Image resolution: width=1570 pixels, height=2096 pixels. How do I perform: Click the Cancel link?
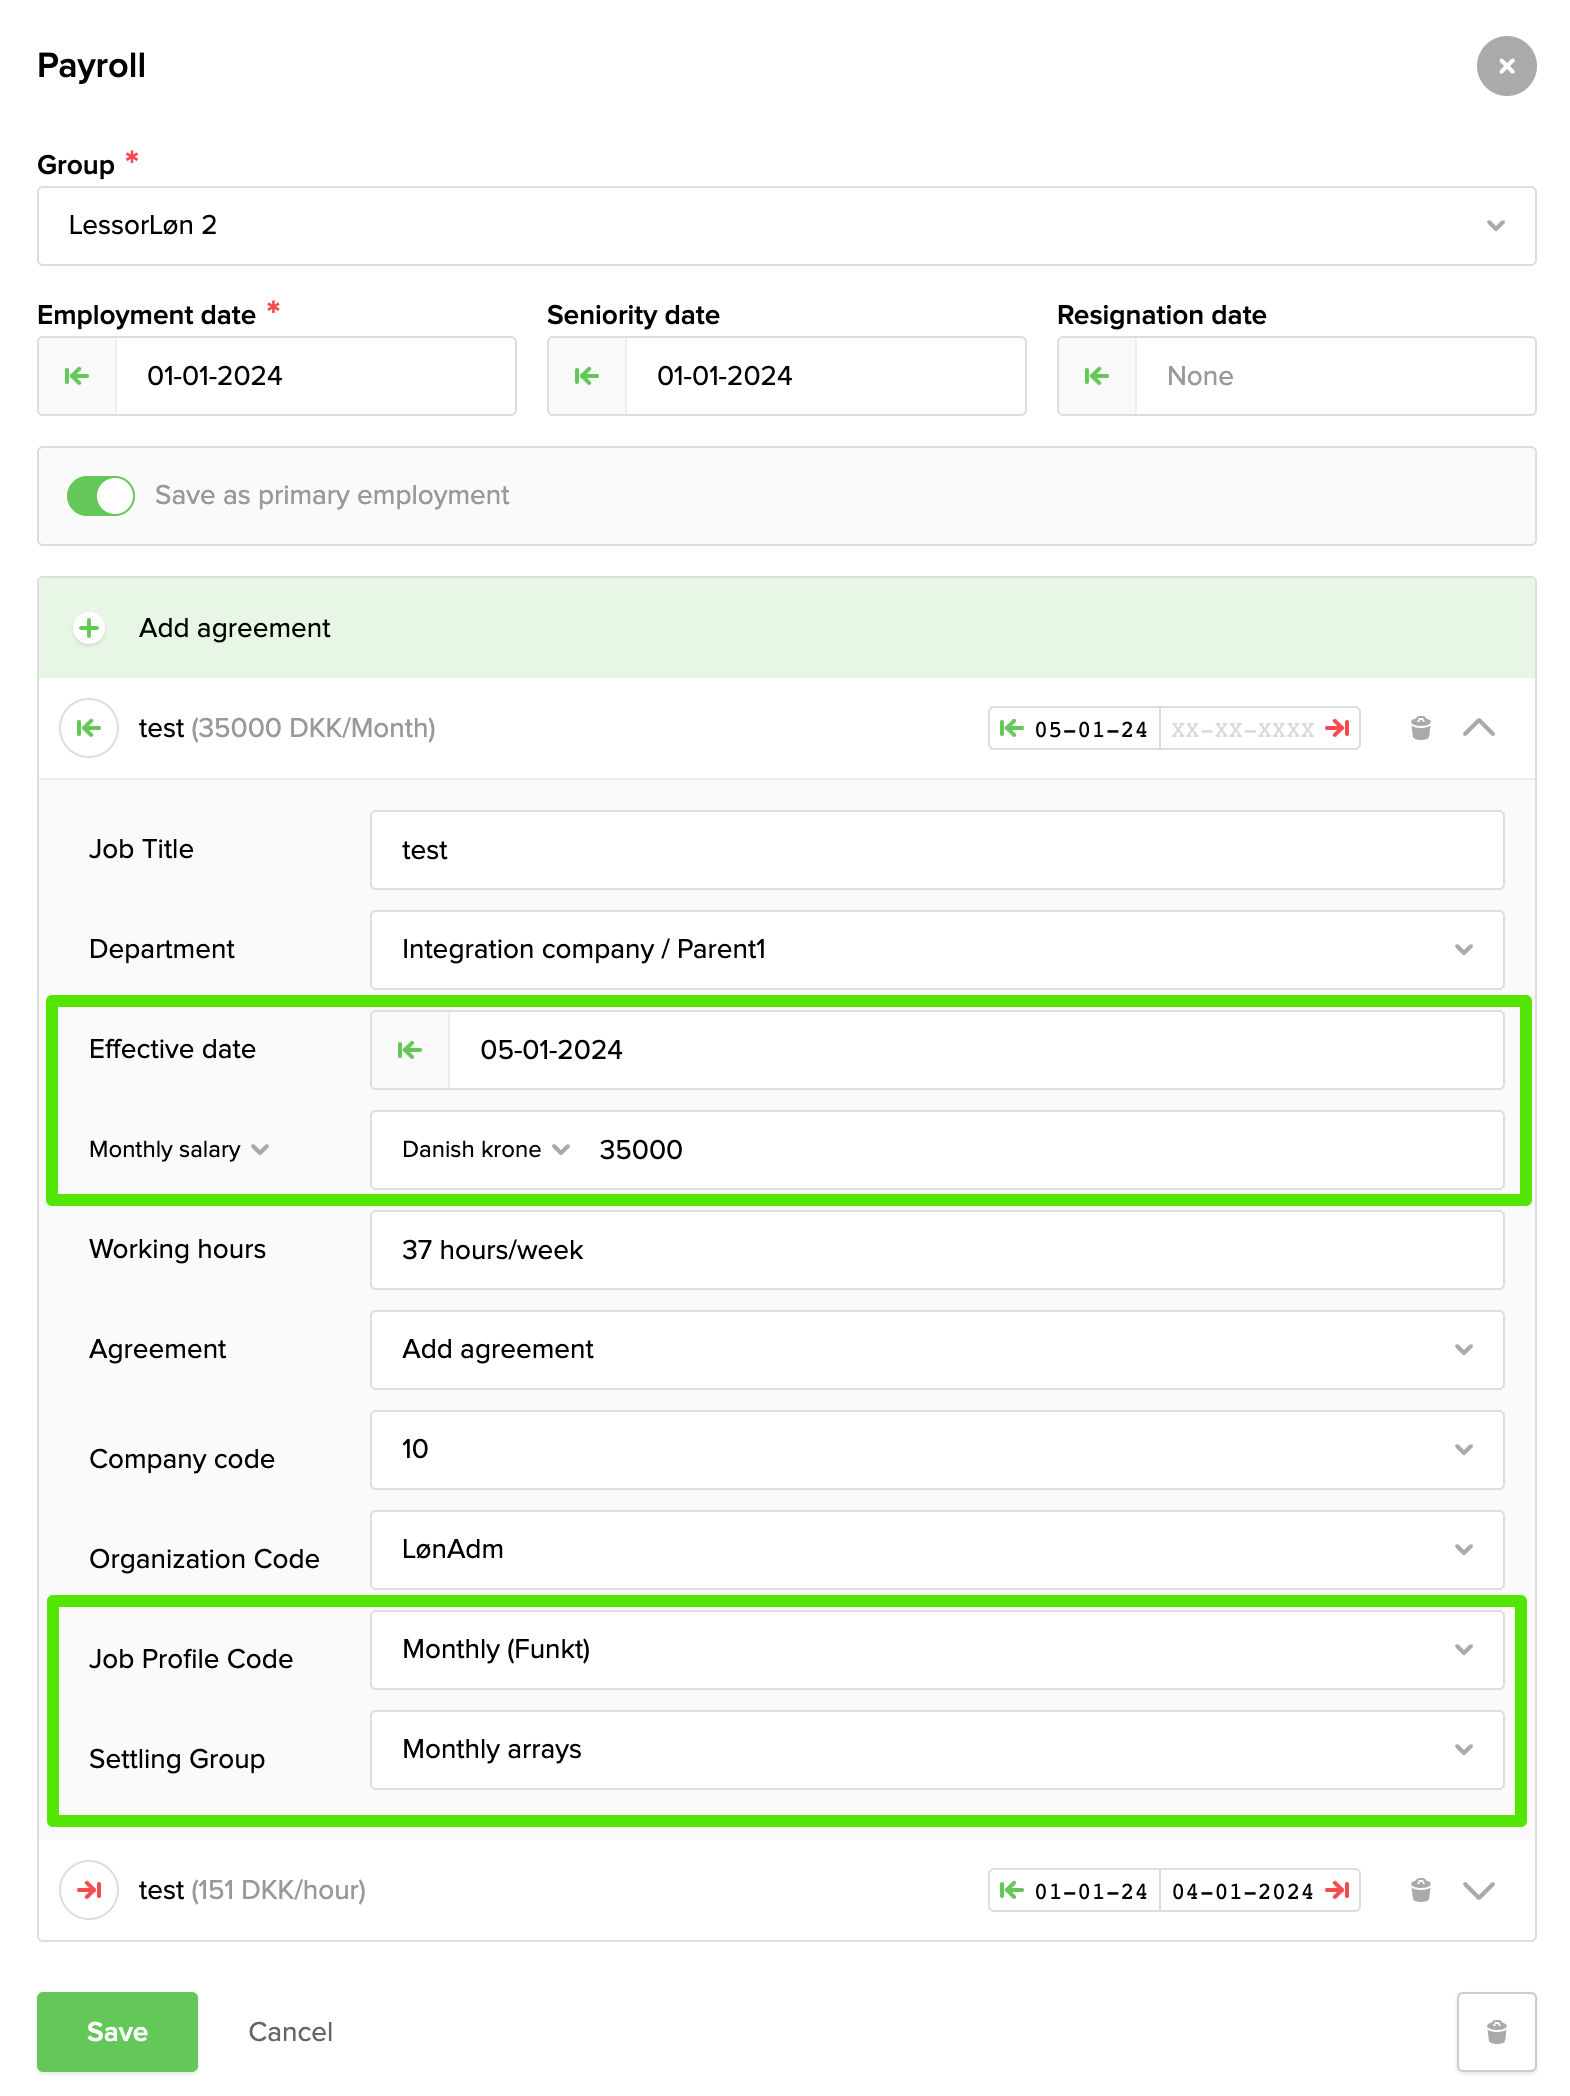click(290, 2032)
